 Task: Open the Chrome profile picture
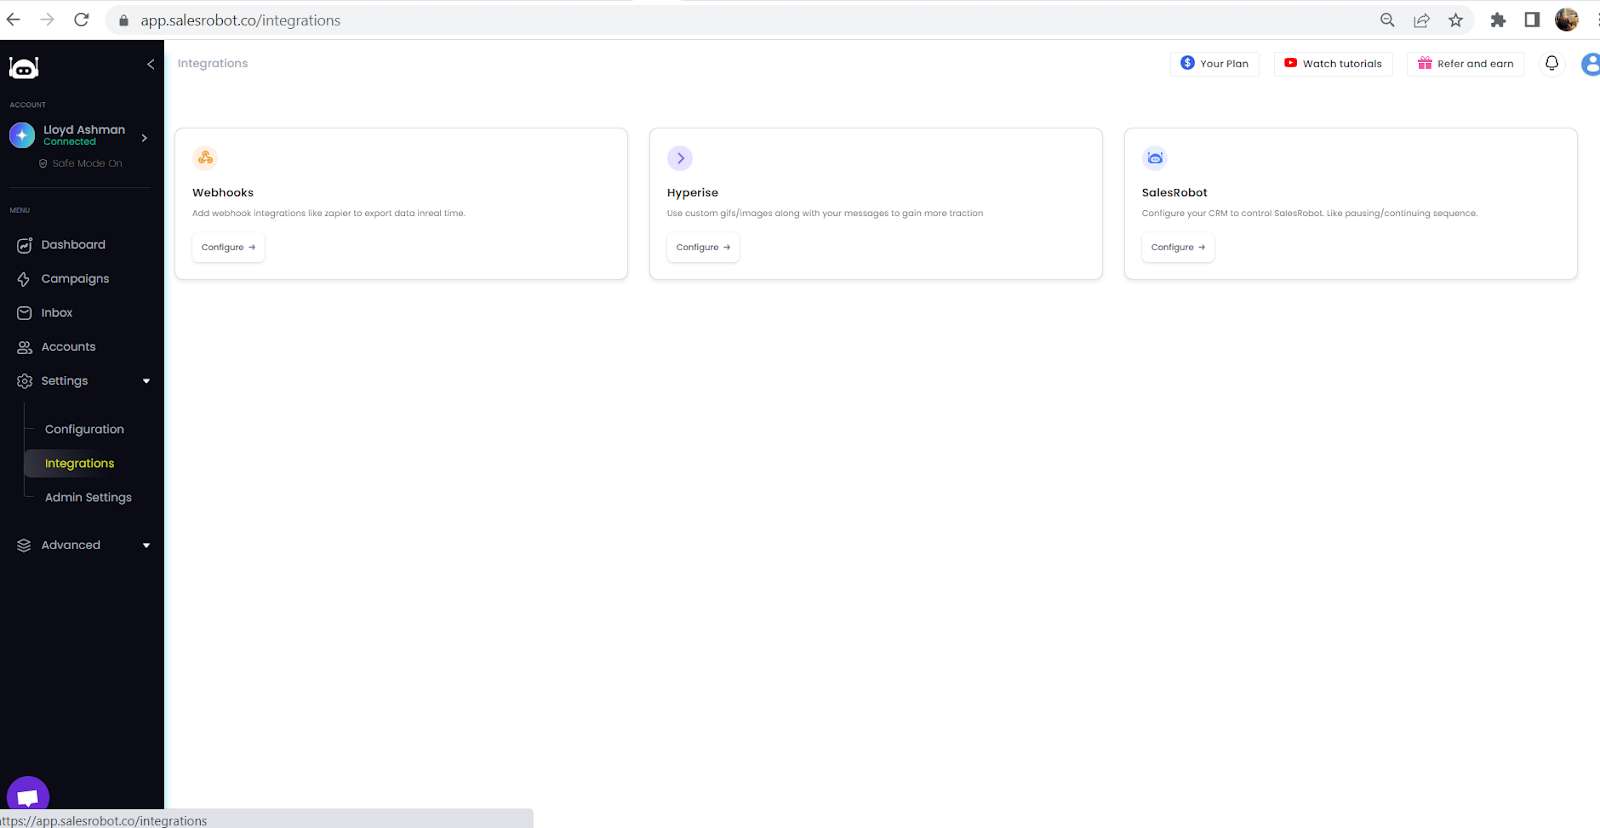pos(1567,19)
